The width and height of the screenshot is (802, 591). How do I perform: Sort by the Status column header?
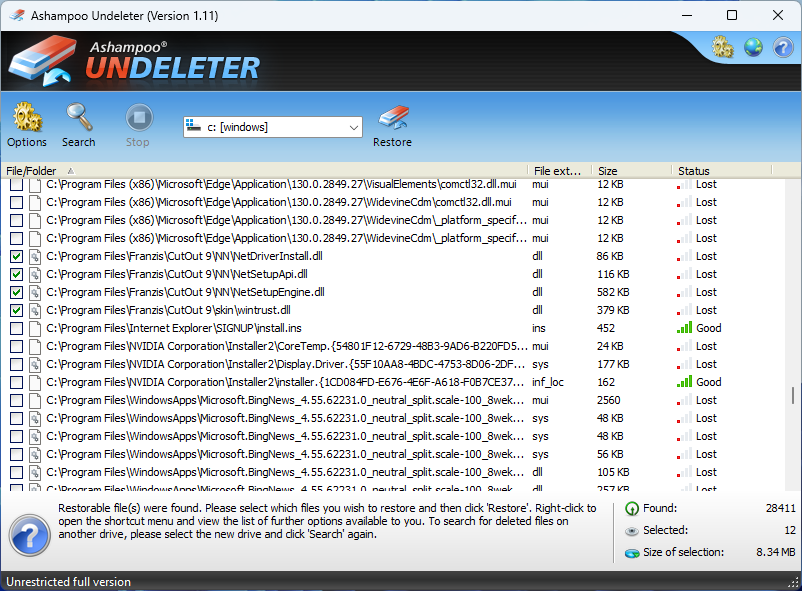click(x=721, y=170)
